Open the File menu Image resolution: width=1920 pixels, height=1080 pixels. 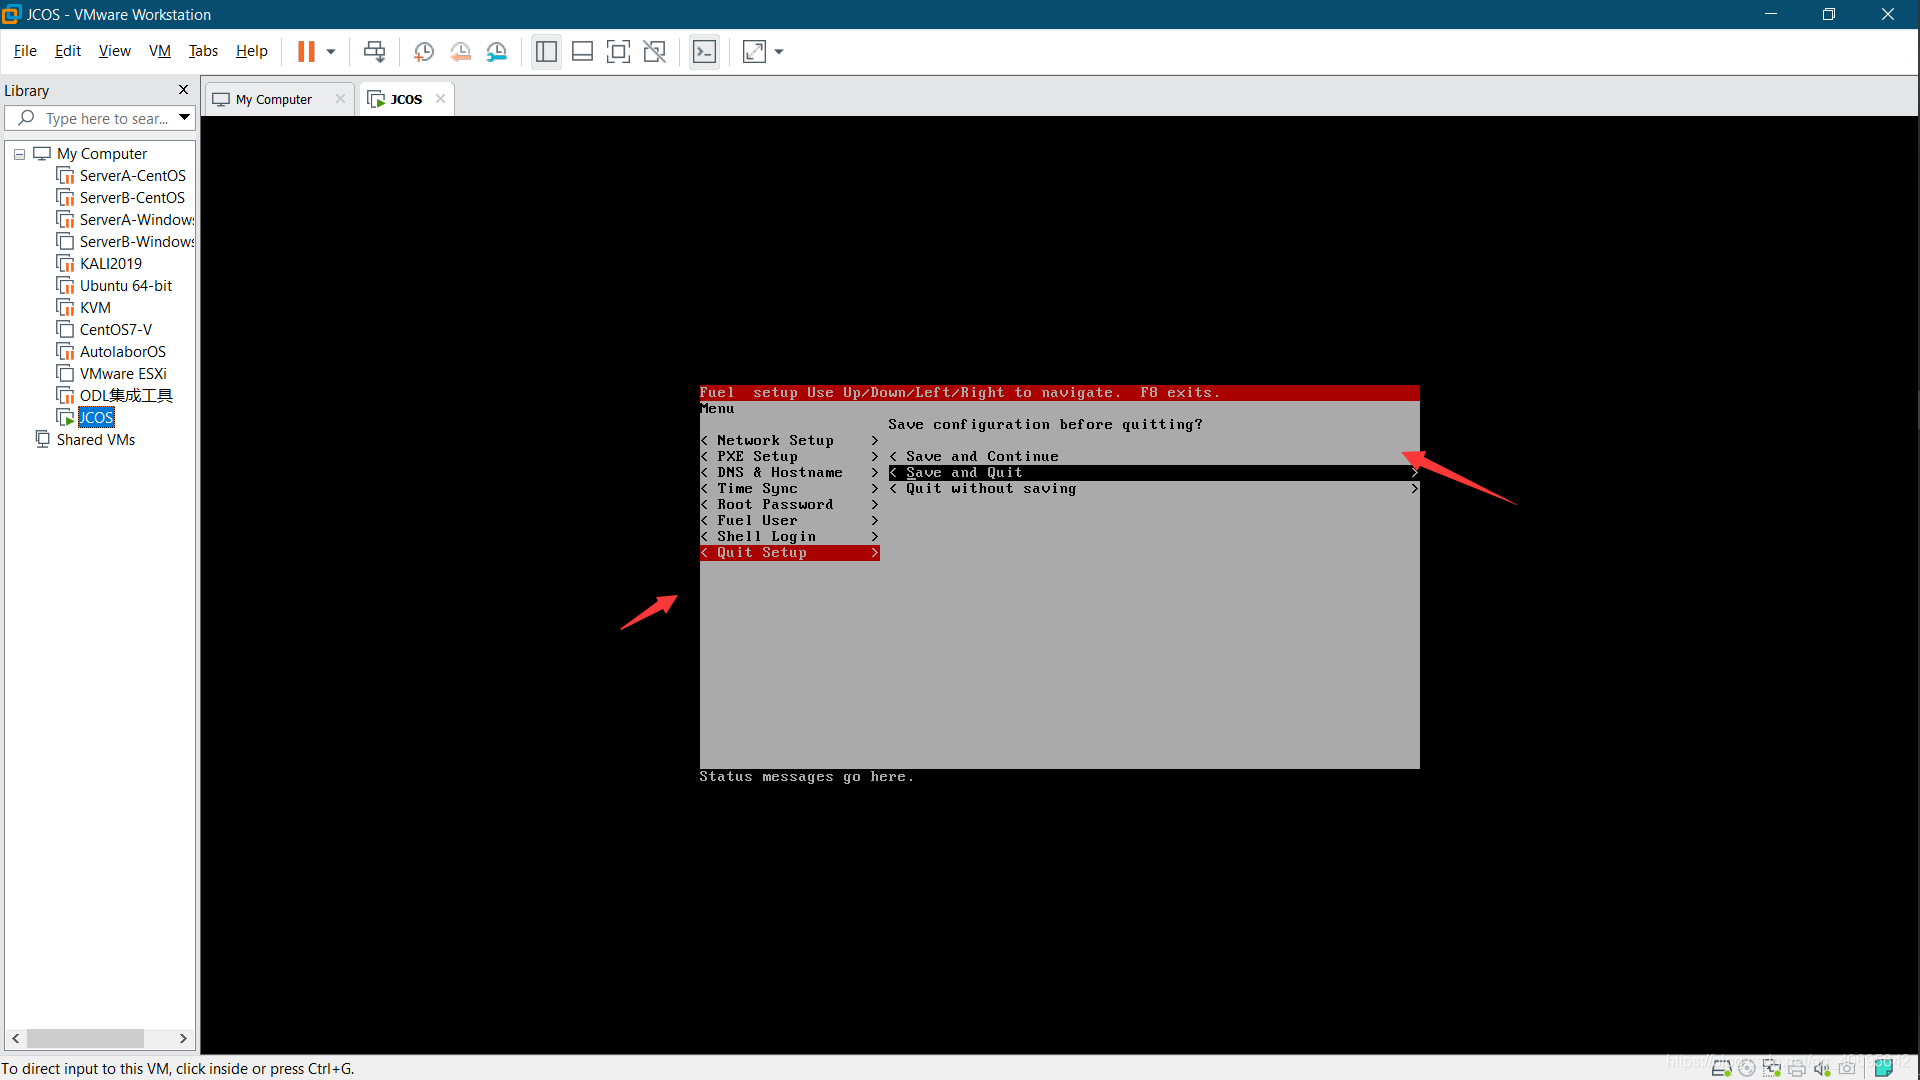coord(25,51)
